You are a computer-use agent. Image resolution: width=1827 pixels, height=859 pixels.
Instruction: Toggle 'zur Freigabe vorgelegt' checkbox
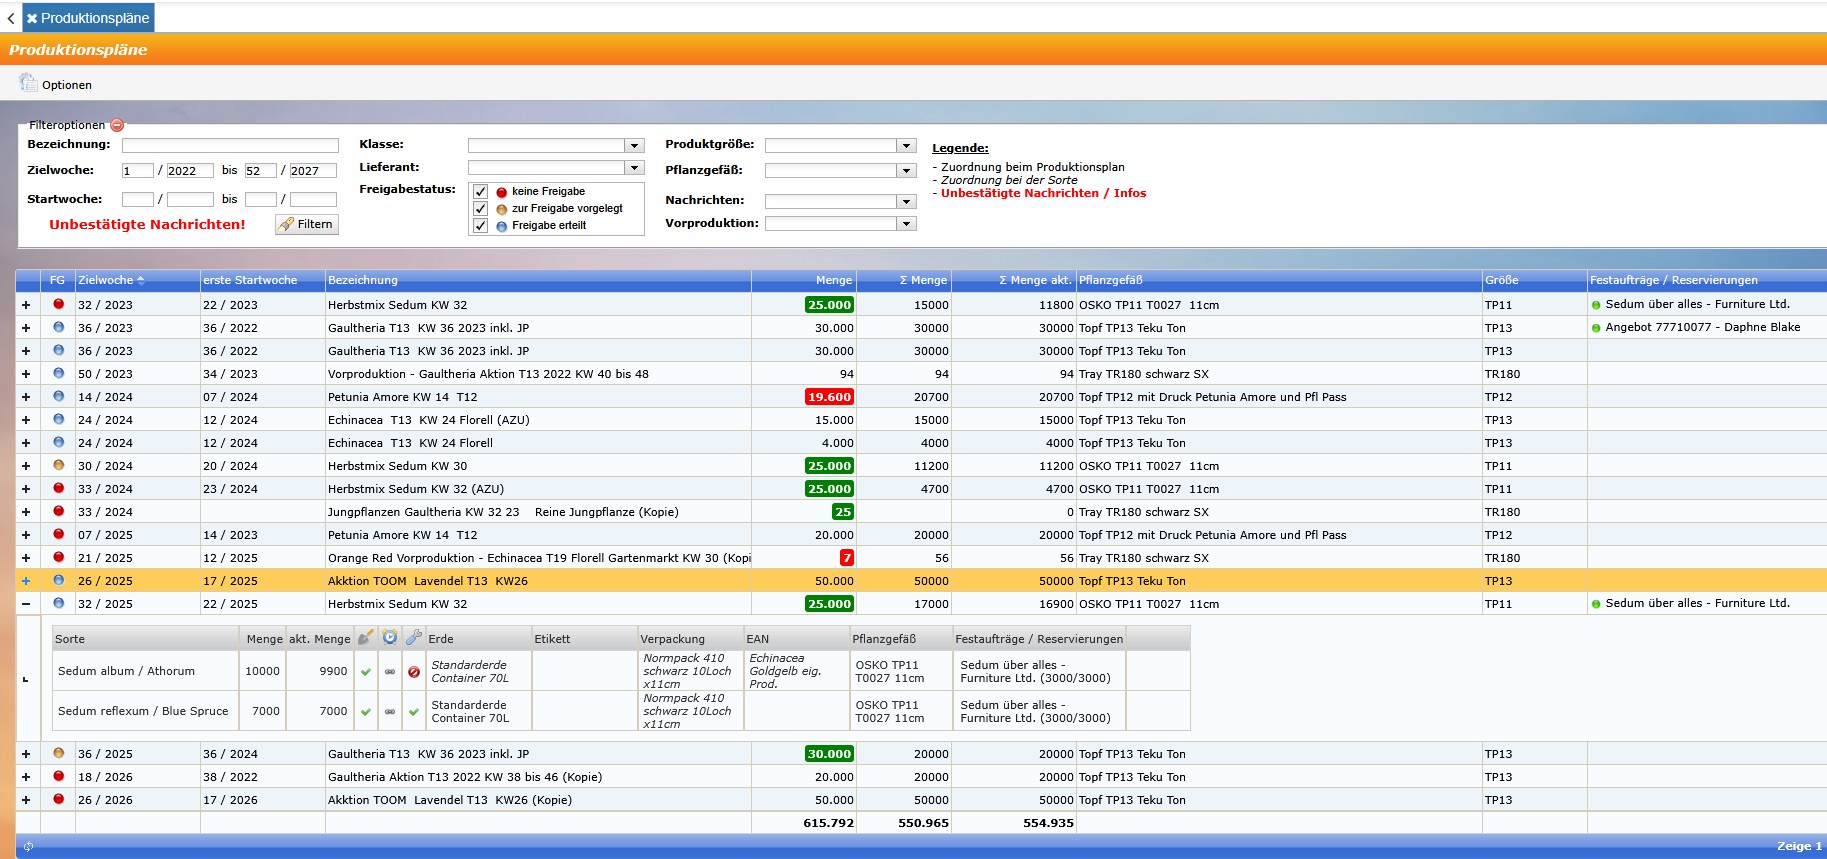point(481,209)
